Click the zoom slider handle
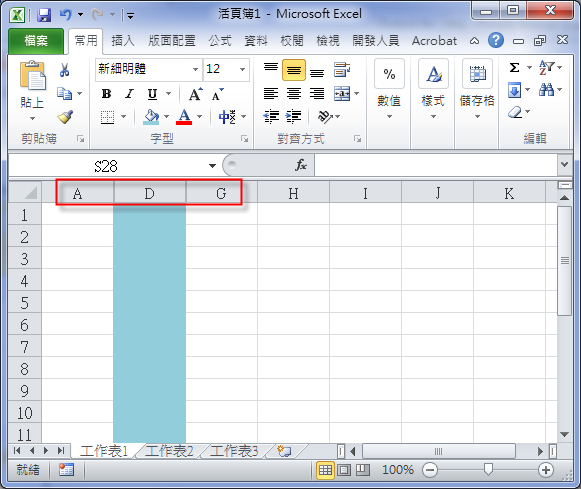The image size is (581, 489). 488,469
